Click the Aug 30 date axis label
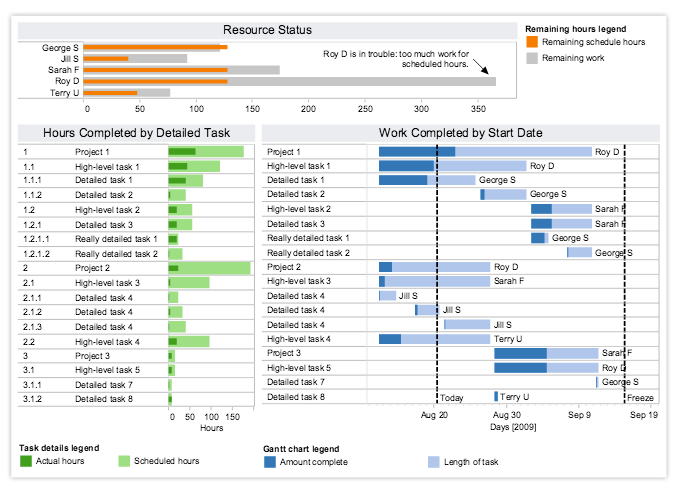The height and width of the screenshot is (489, 680). pos(507,414)
